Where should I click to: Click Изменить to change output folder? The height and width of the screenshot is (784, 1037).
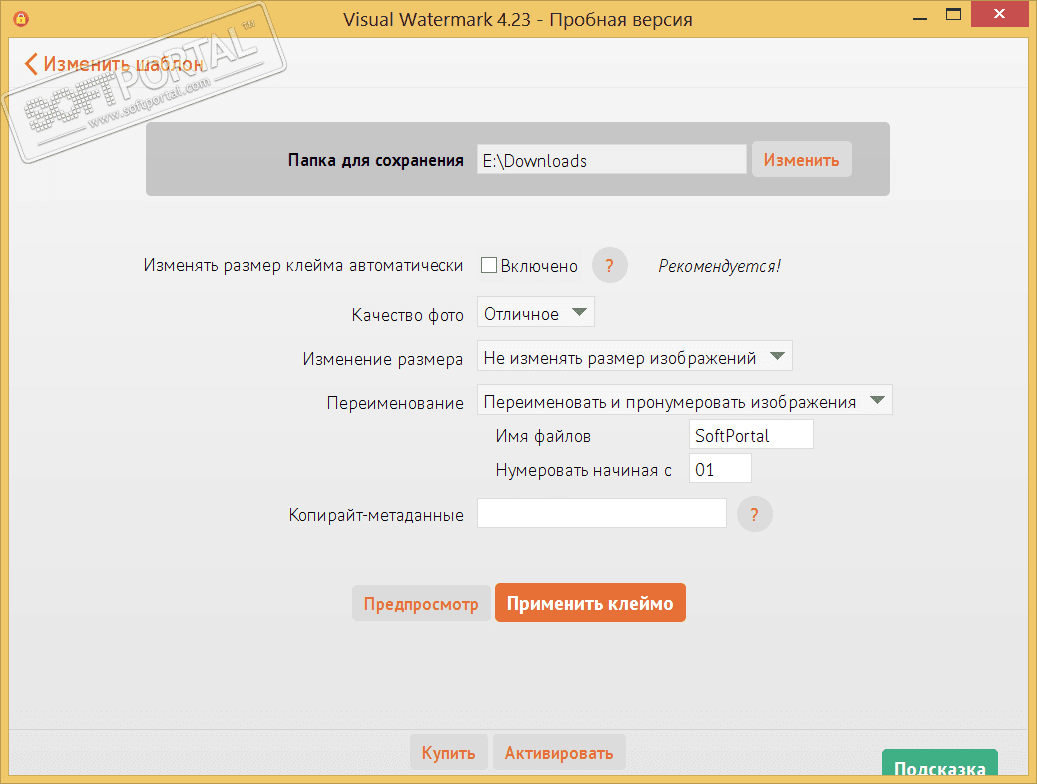pyautogui.click(x=802, y=159)
